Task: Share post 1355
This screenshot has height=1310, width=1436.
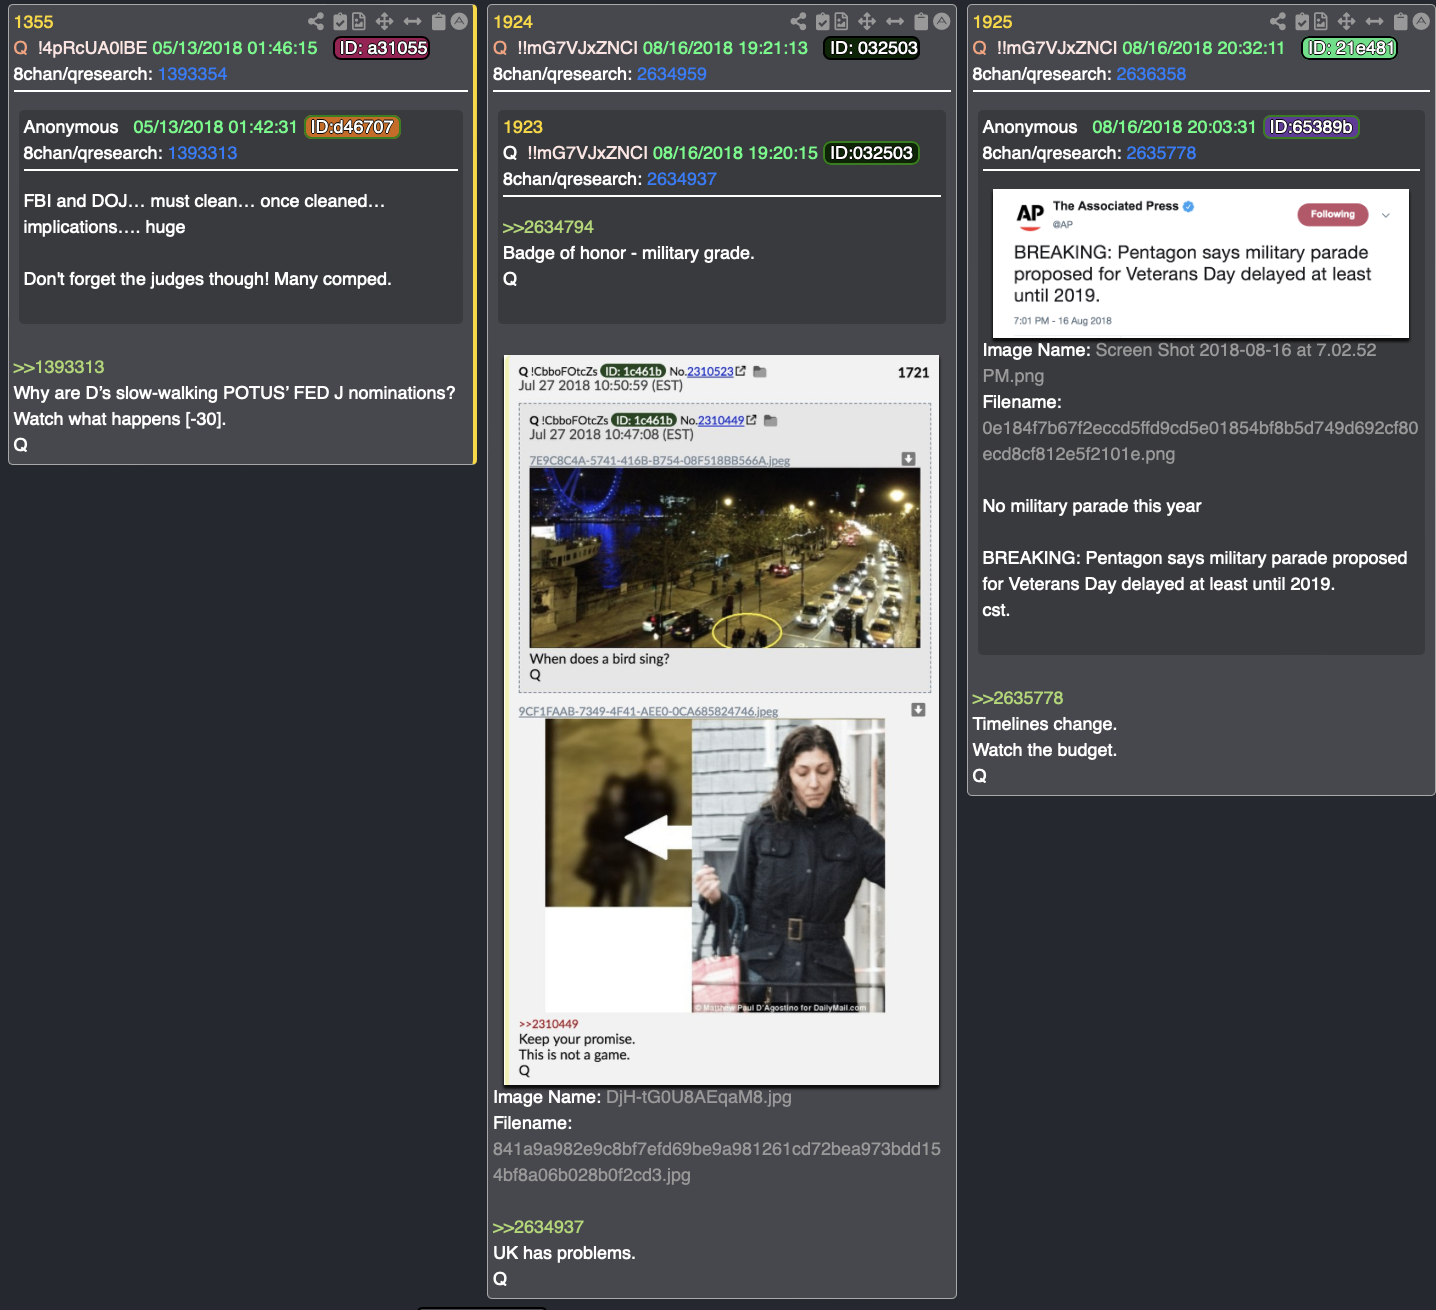Action: pyautogui.click(x=316, y=21)
